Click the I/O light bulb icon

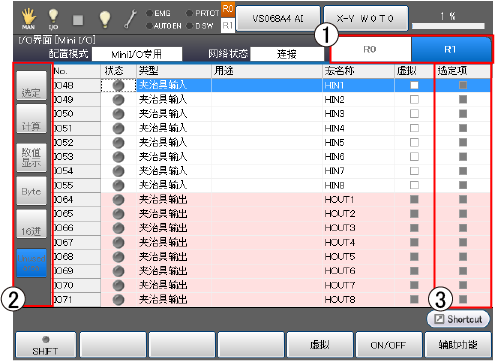tap(53, 19)
